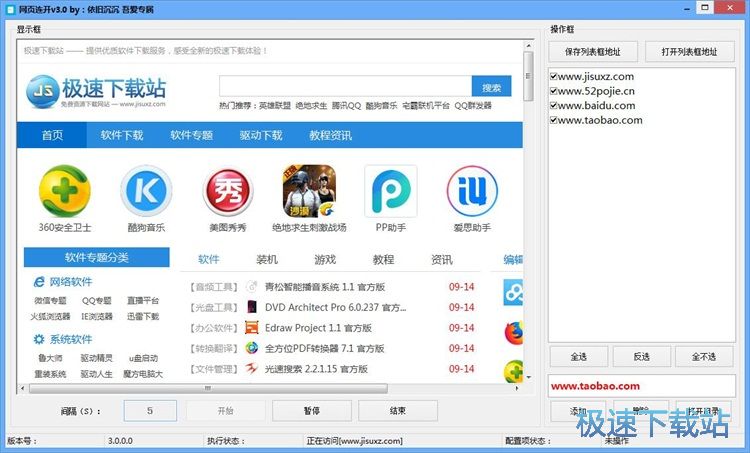Viewport: 750px width, 453px height.
Task: Click the vertical scrollbar thumb of webpage
Action: (529, 77)
